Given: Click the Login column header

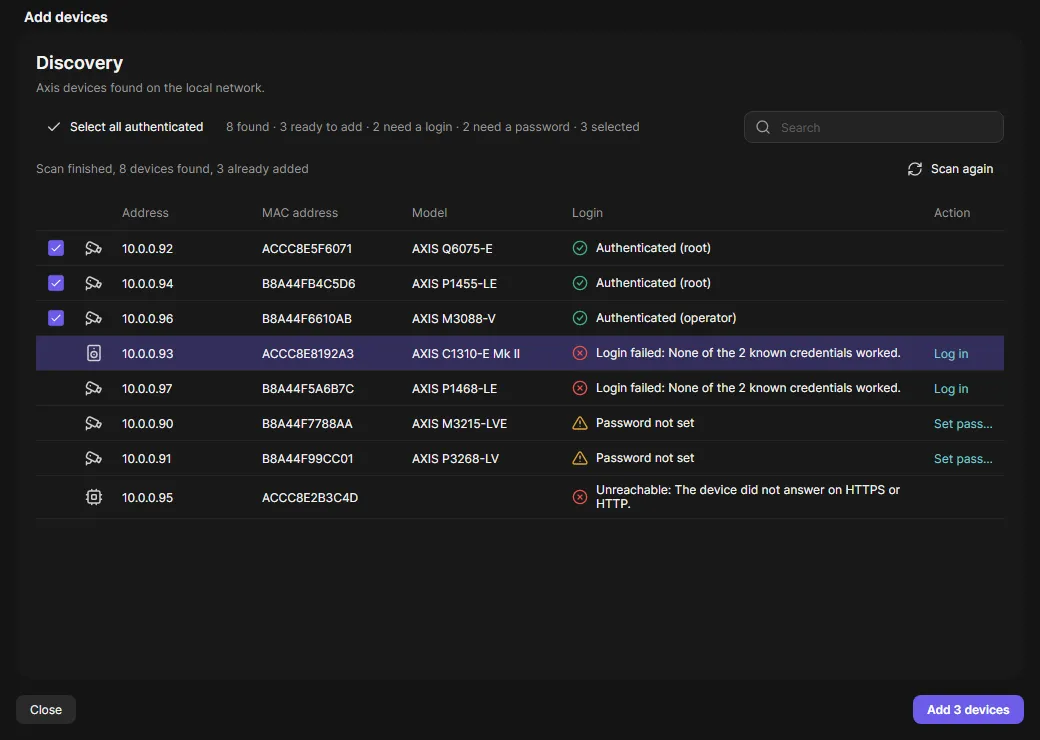Looking at the screenshot, I should pos(587,213).
